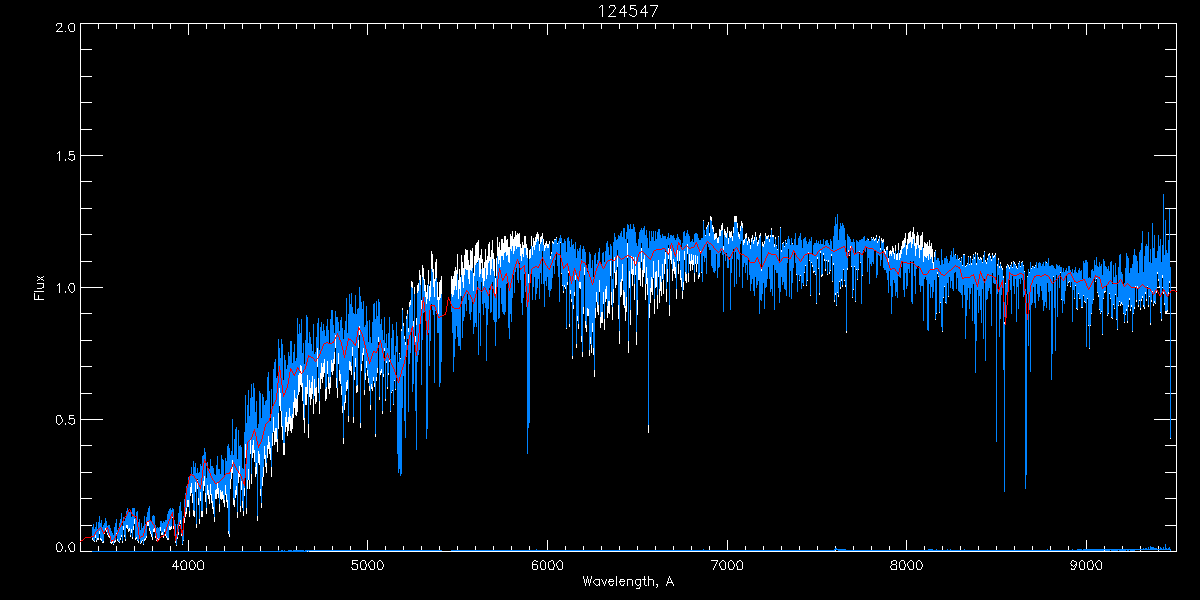Screen dimensions: 1200x600
Task: Click the 0.0 flux tick label
Action: (x=65, y=548)
